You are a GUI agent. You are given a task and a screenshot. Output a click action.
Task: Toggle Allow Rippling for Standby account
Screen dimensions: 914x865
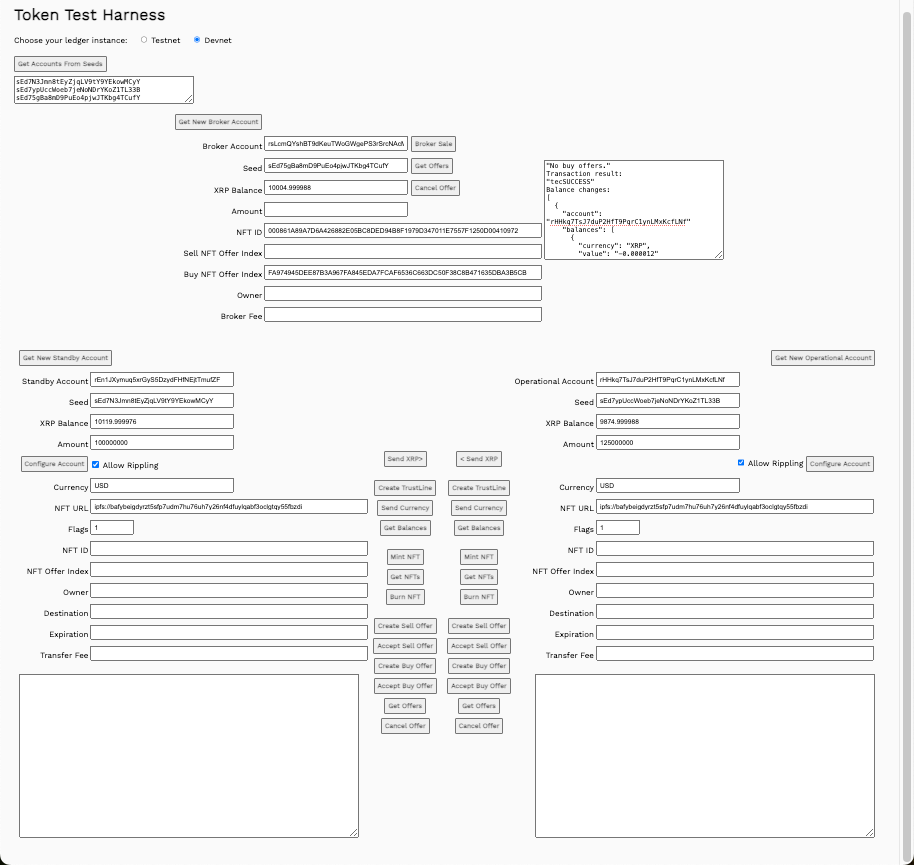96,464
